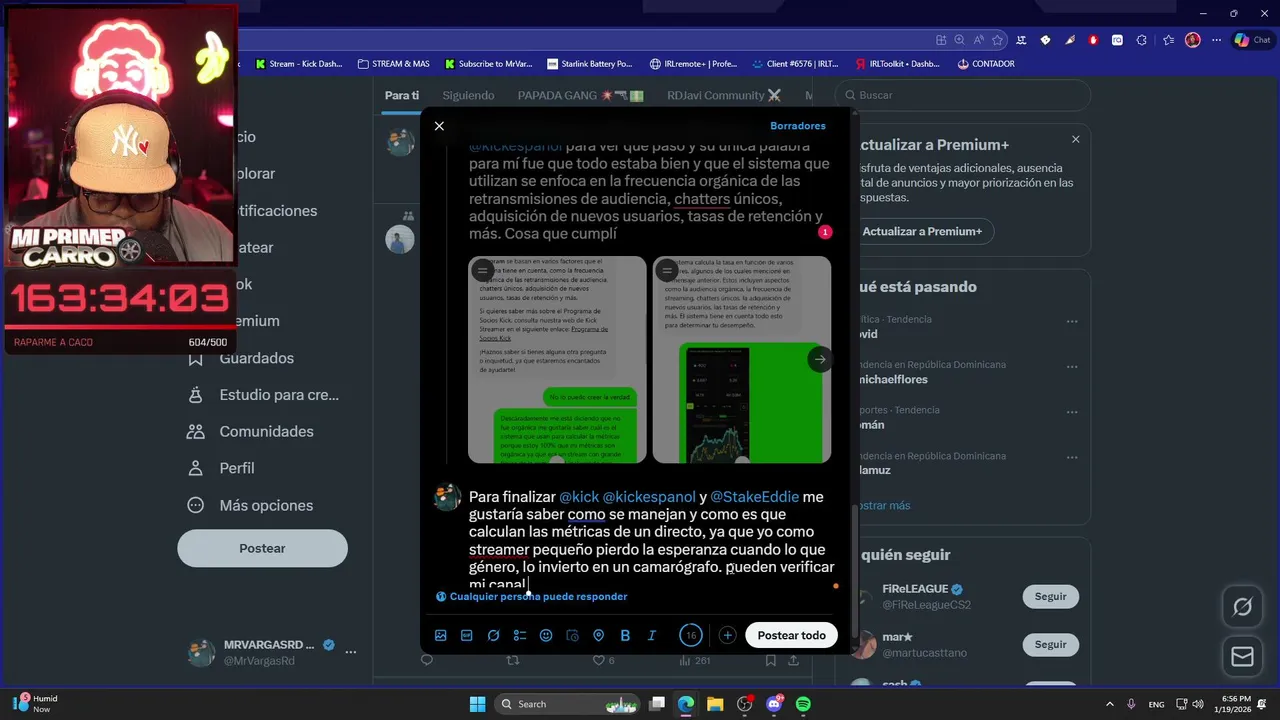
Task: Add another post to the thread
Action: [727, 635]
